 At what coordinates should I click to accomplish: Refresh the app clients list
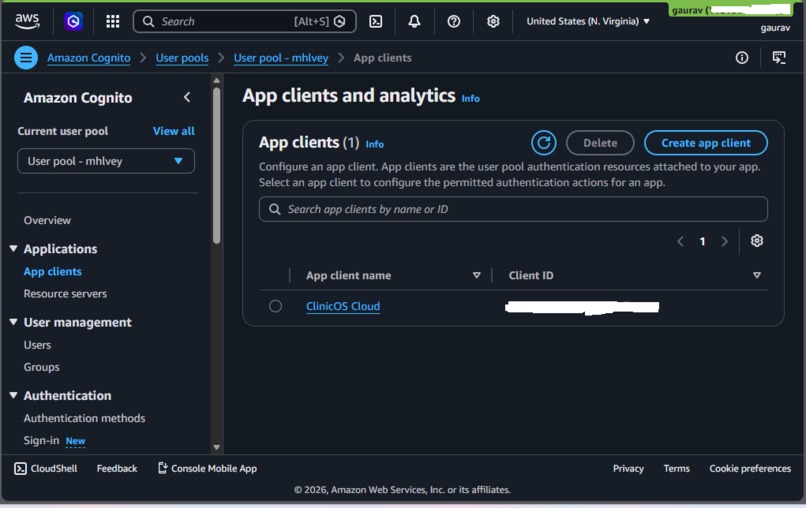click(x=543, y=142)
